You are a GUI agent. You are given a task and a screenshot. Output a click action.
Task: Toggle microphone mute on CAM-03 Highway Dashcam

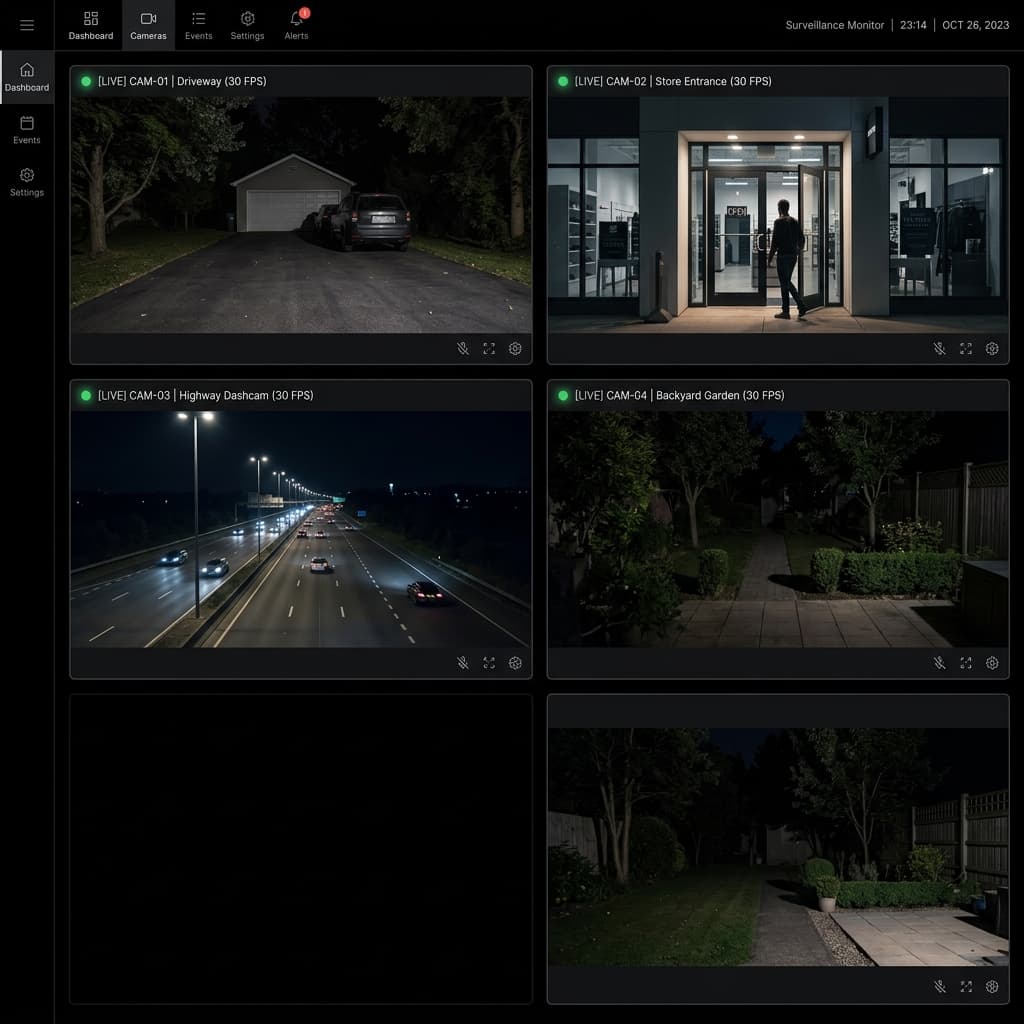click(463, 663)
